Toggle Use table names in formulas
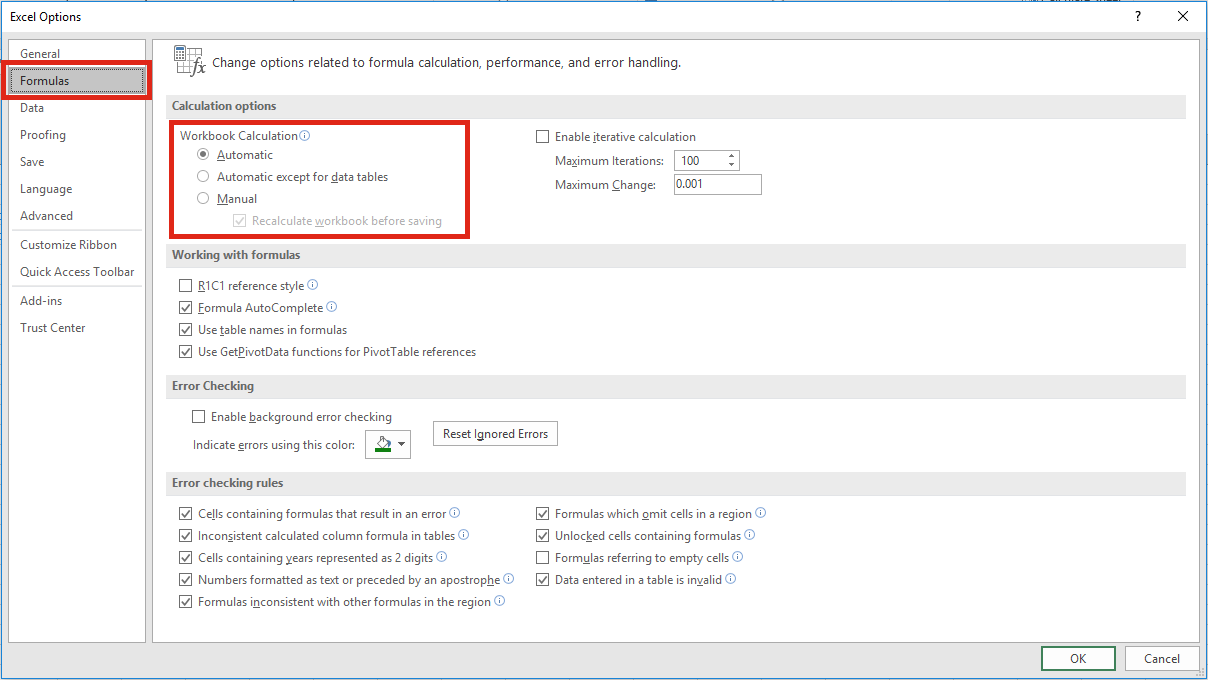The width and height of the screenshot is (1208, 680). [x=185, y=330]
